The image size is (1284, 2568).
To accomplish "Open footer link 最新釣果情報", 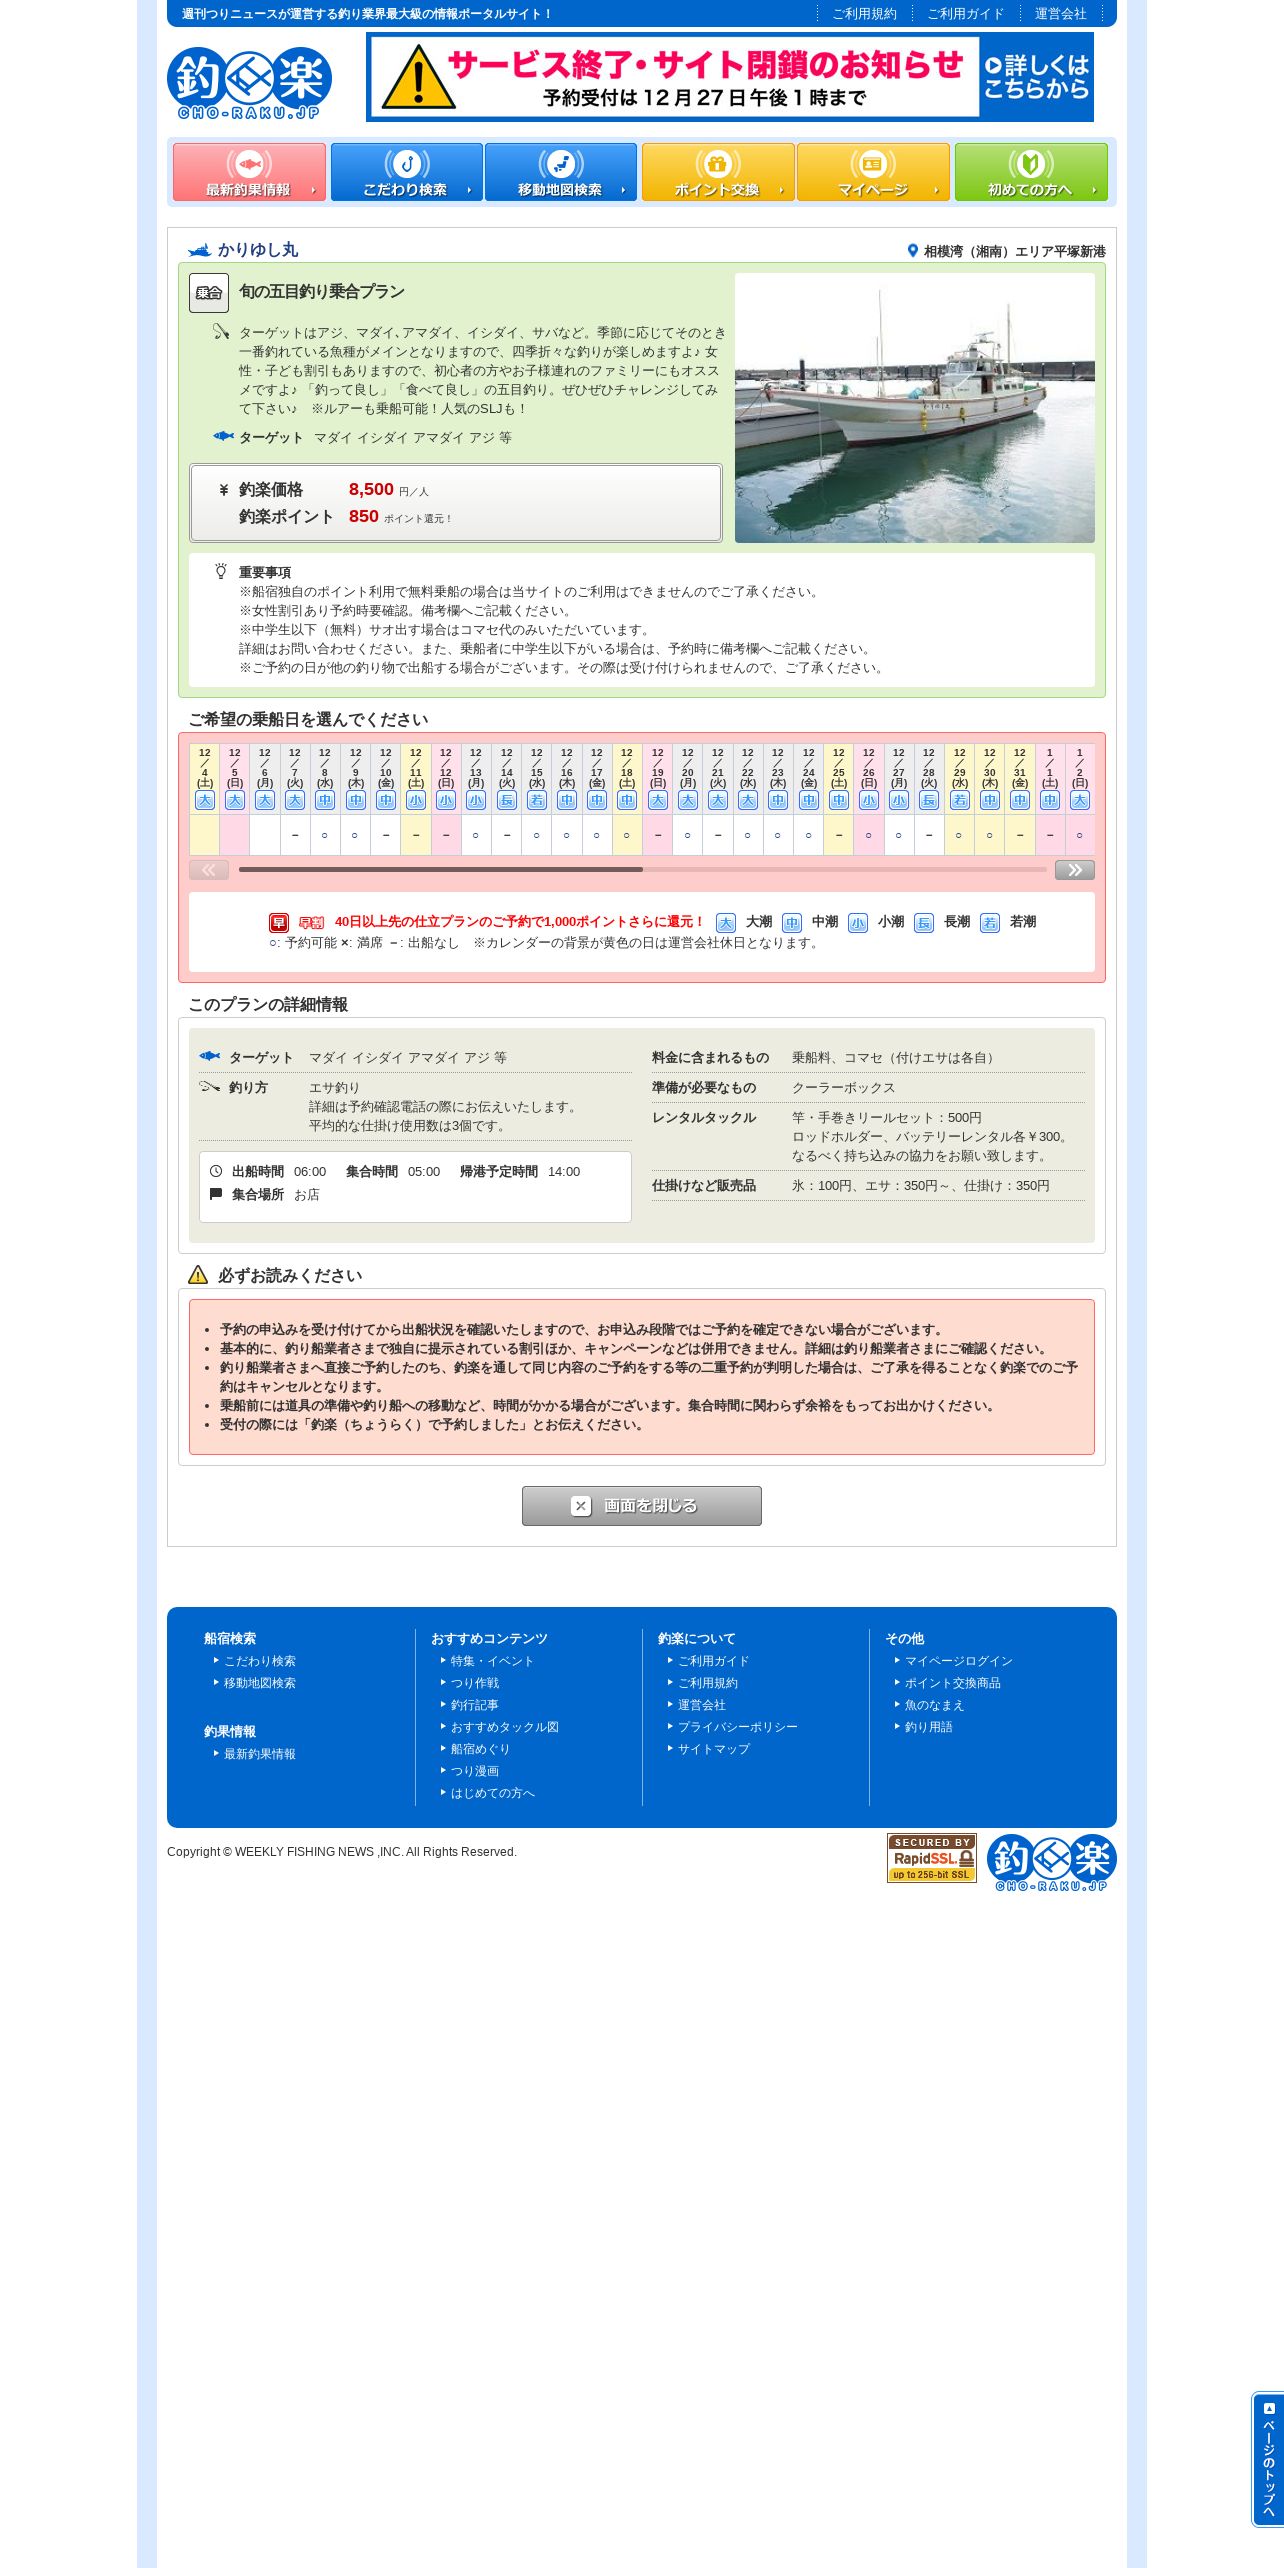I will tap(260, 1754).
